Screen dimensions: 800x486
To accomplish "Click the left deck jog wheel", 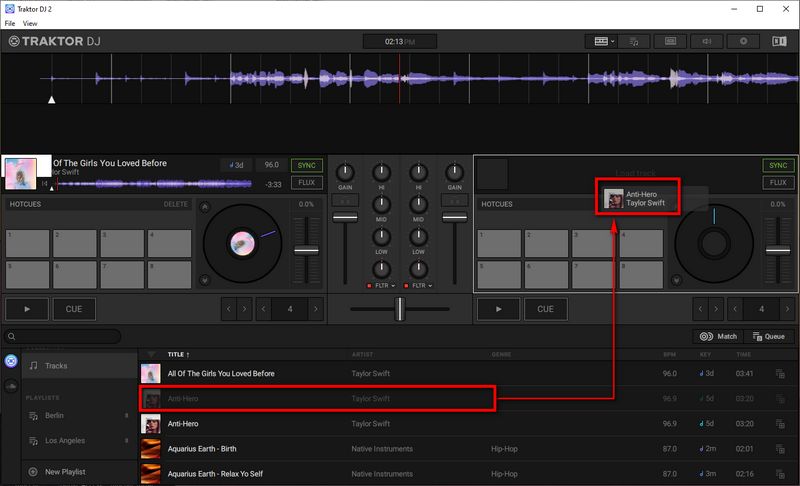I will 242,244.
